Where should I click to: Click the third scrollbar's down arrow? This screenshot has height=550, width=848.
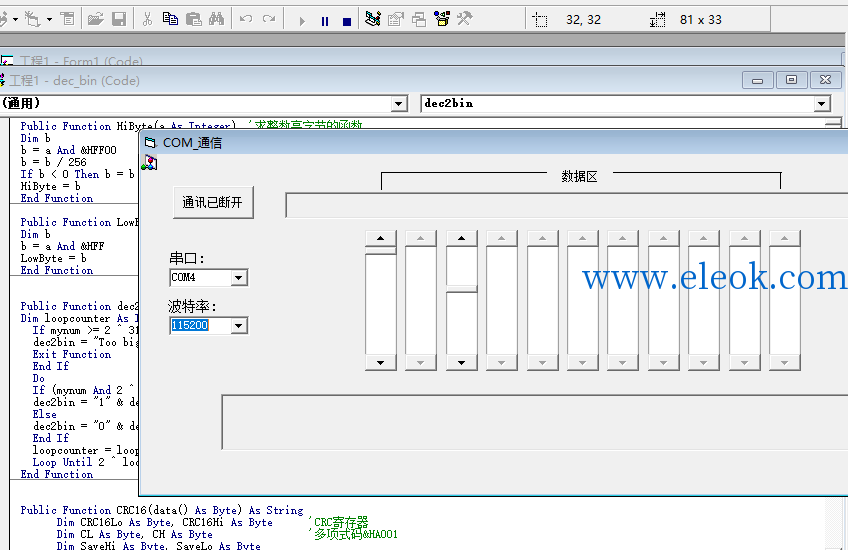point(461,362)
